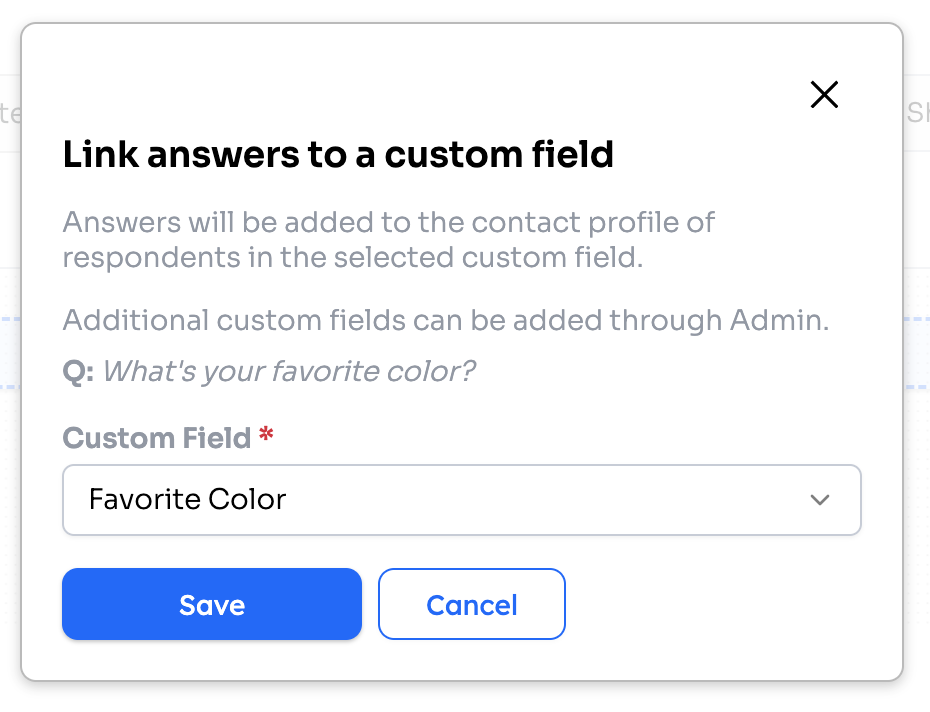The height and width of the screenshot is (712, 930).
Task: Click the chevron arrow in Favorite Color field
Action: pyautogui.click(x=820, y=500)
